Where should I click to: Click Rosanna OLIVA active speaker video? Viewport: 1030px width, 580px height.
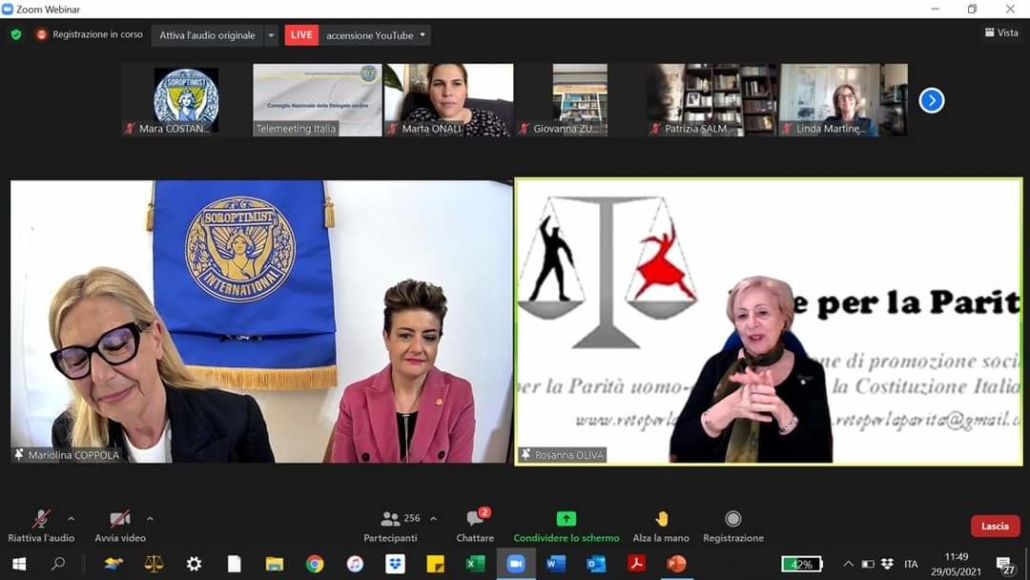click(x=769, y=322)
